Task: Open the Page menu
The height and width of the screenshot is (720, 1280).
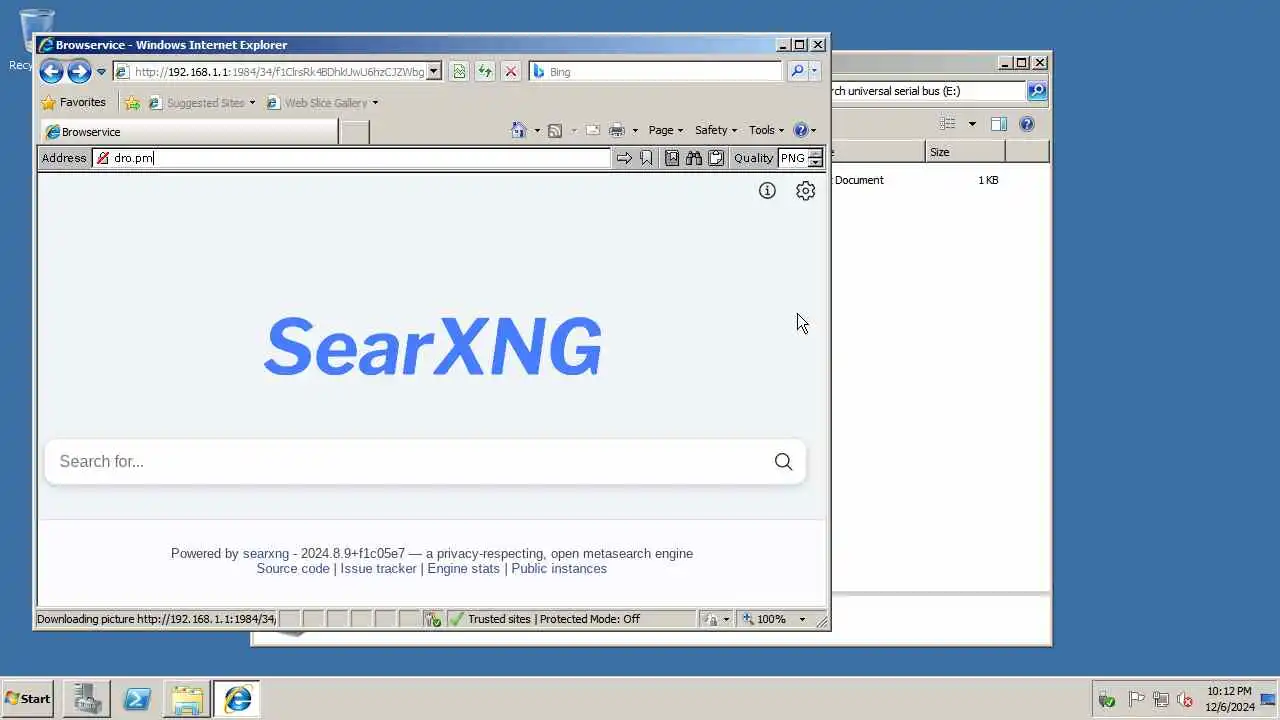Action: pyautogui.click(x=665, y=130)
